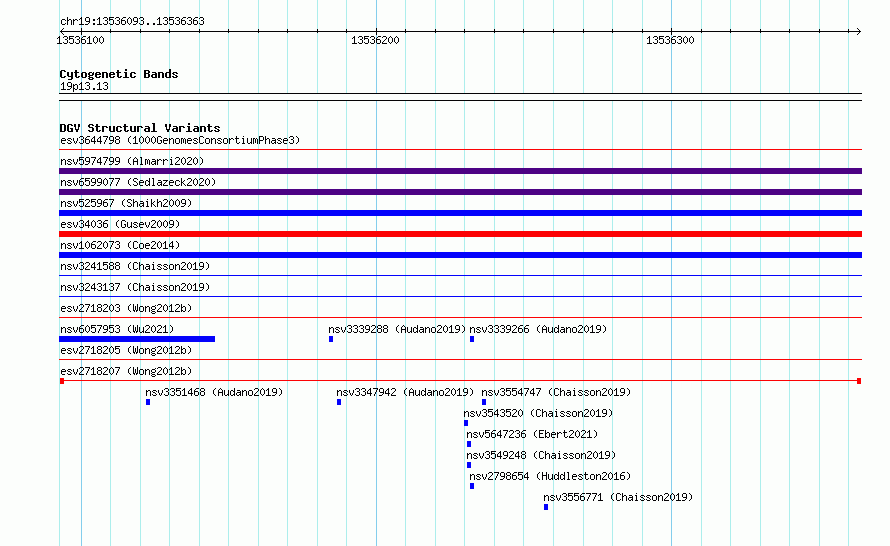Click the nsv3351468 (Audano2019) blue marker
This screenshot has width=890, height=546.
pos(148,402)
